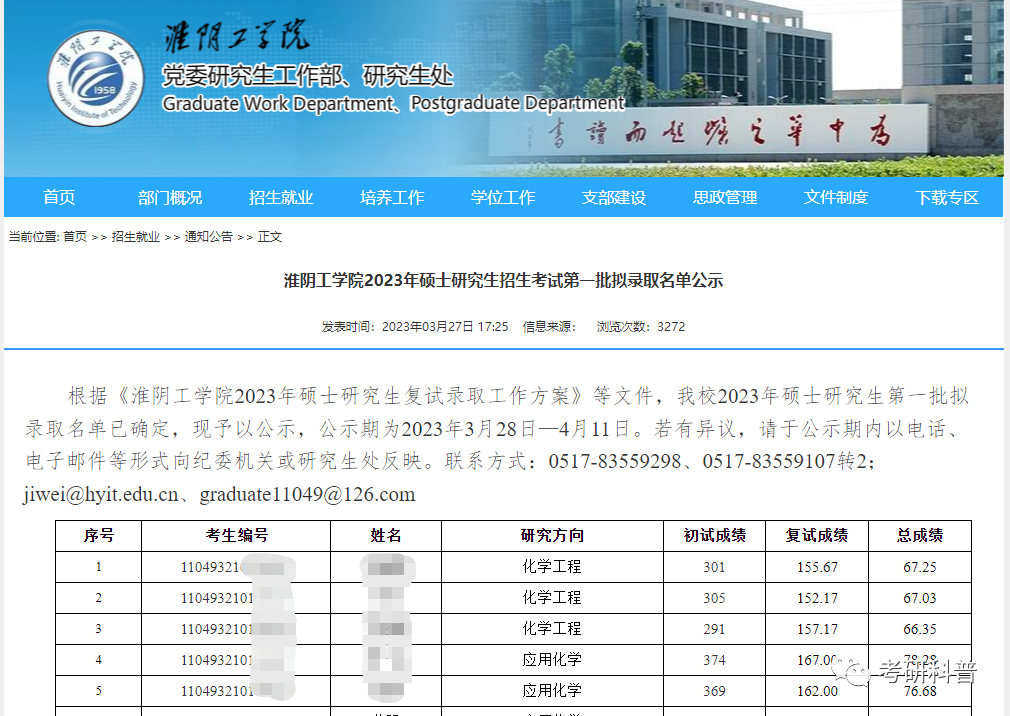Go to the 培养工作 menu item
The image size is (1010, 716).
point(392,197)
